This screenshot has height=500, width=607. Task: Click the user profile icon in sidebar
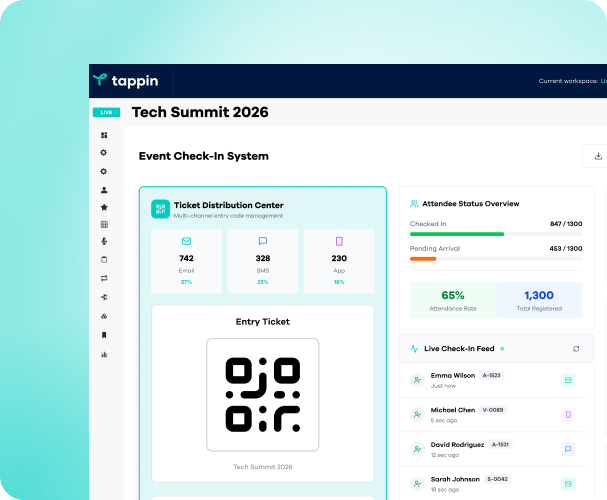click(x=104, y=189)
